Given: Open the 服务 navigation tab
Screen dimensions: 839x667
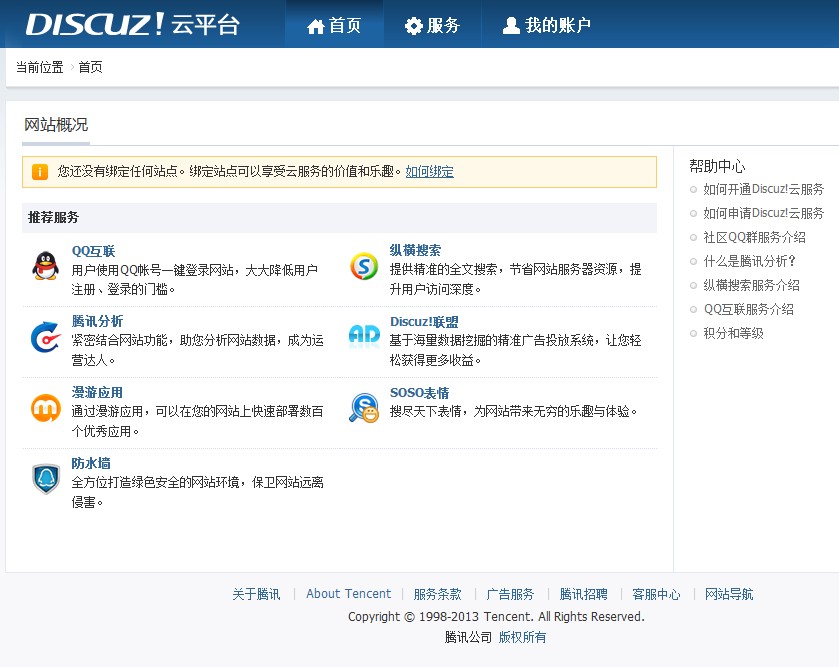Looking at the screenshot, I should pos(432,25).
